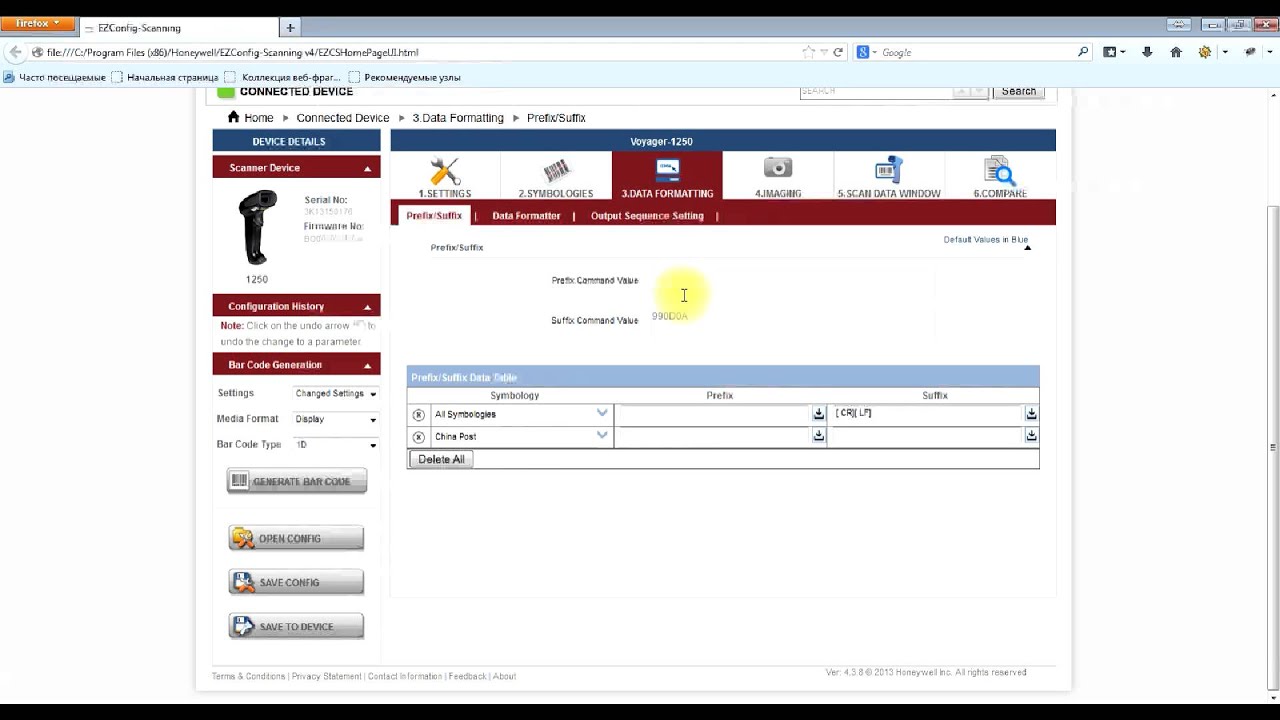1280x720 pixels.
Task: Click the All Symbologies prefix download icon
Action: [x=818, y=414]
